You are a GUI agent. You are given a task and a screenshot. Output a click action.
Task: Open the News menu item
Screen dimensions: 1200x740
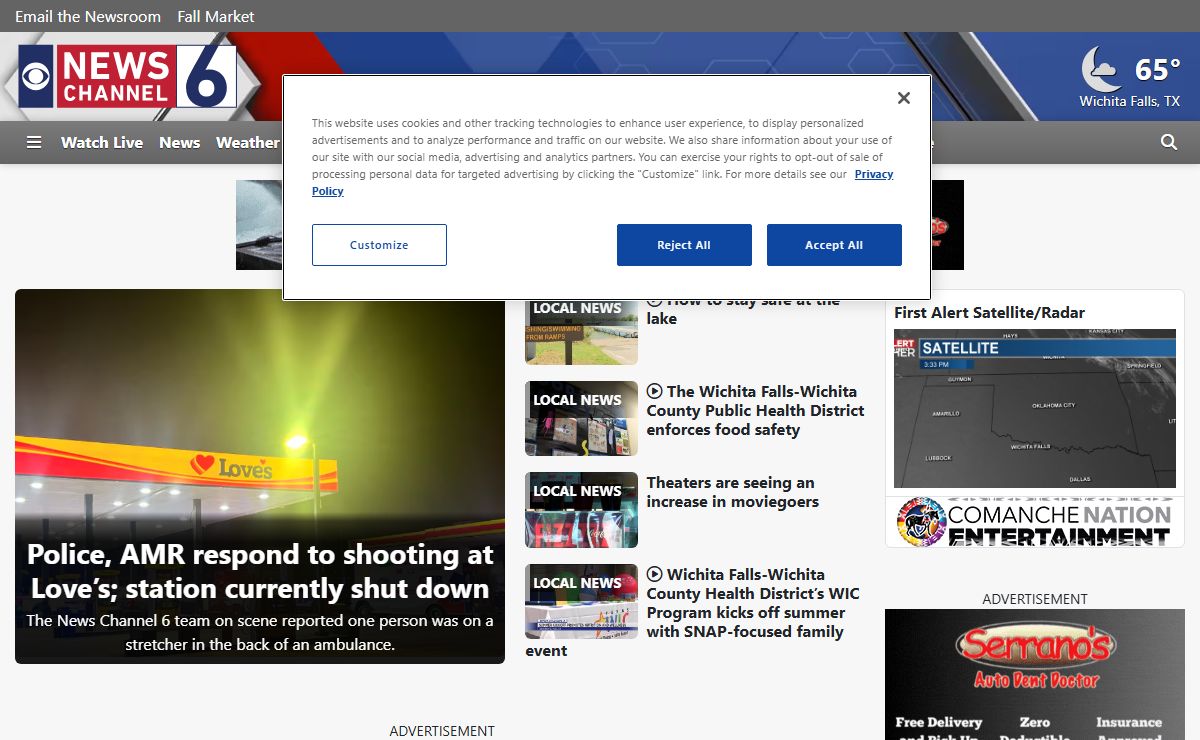[x=180, y=142]
